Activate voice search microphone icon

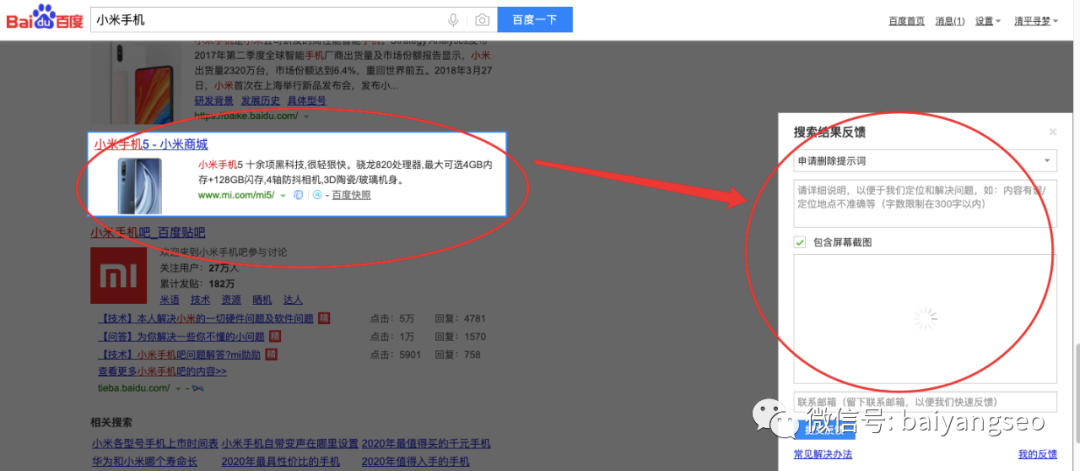(453, 20)
